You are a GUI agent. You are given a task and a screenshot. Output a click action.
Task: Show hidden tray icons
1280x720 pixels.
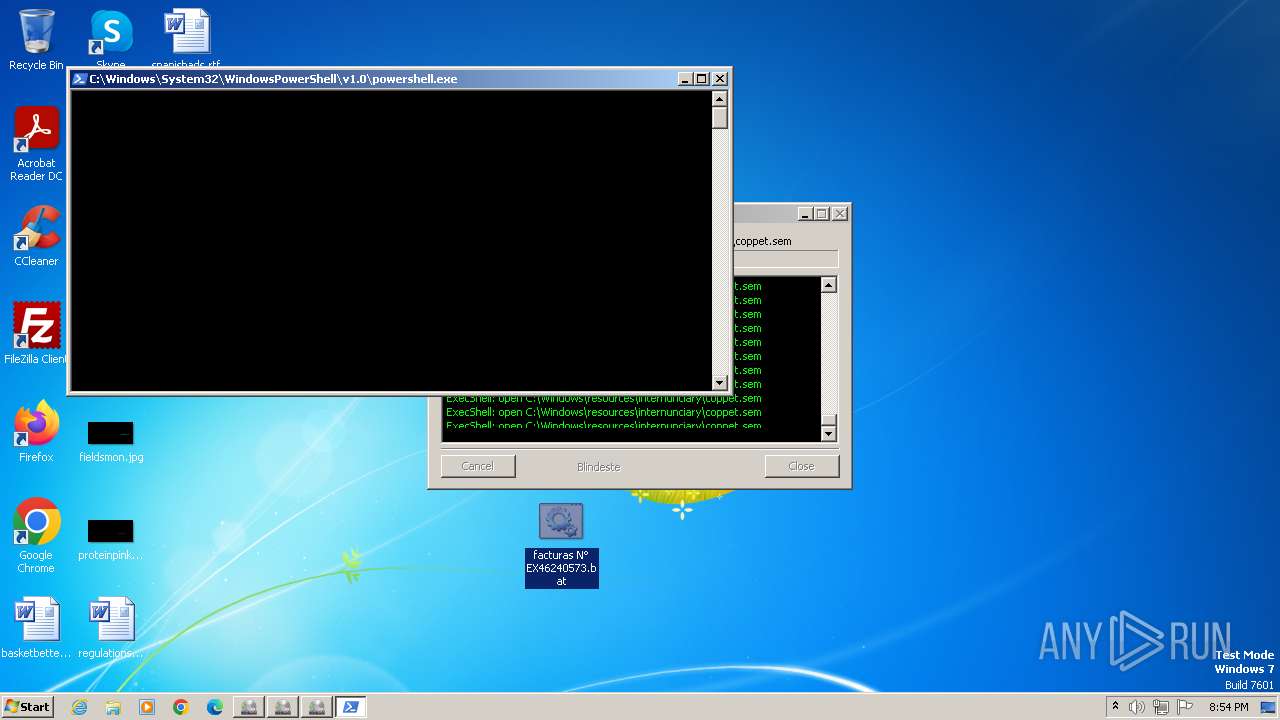click(1115, 707)
